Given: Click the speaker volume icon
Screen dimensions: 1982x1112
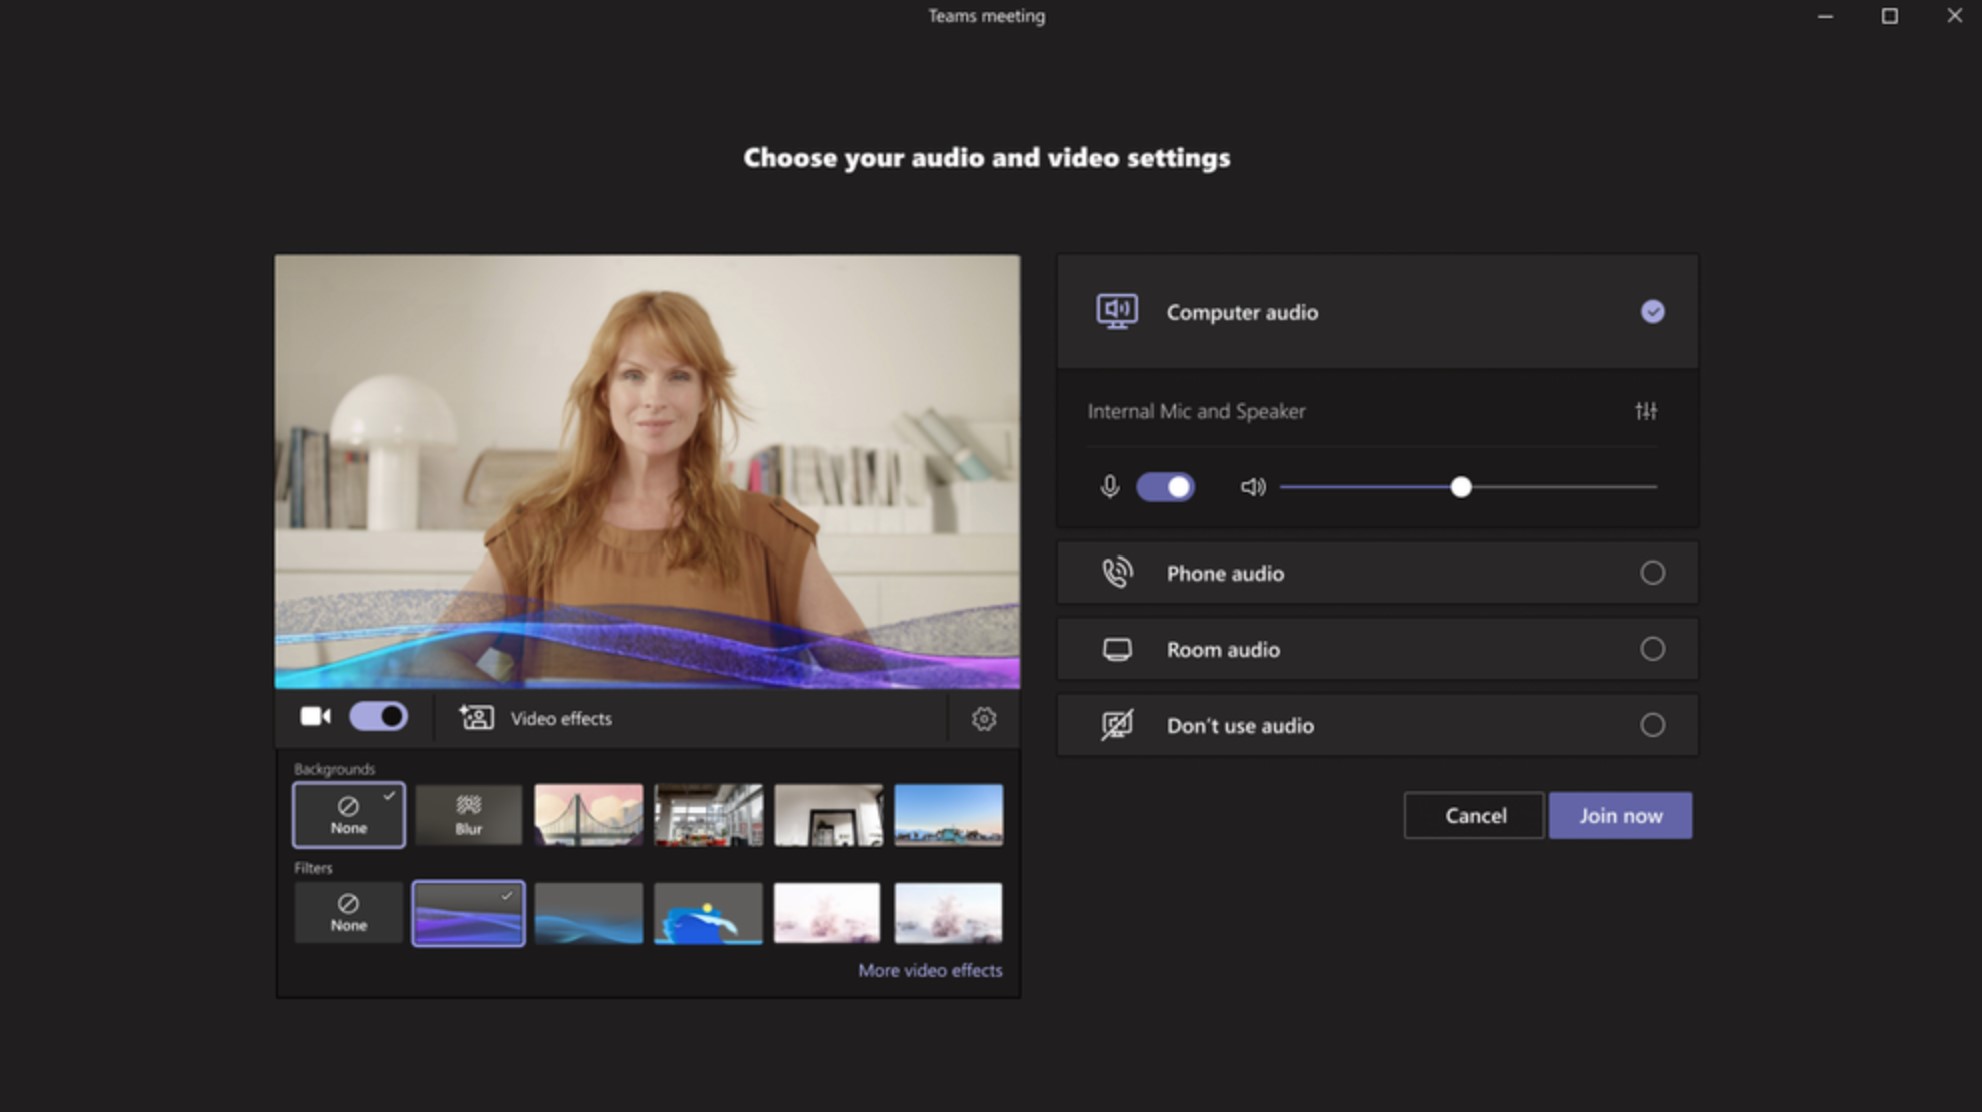Looking at the screenshot, I should coord(1252,487).
